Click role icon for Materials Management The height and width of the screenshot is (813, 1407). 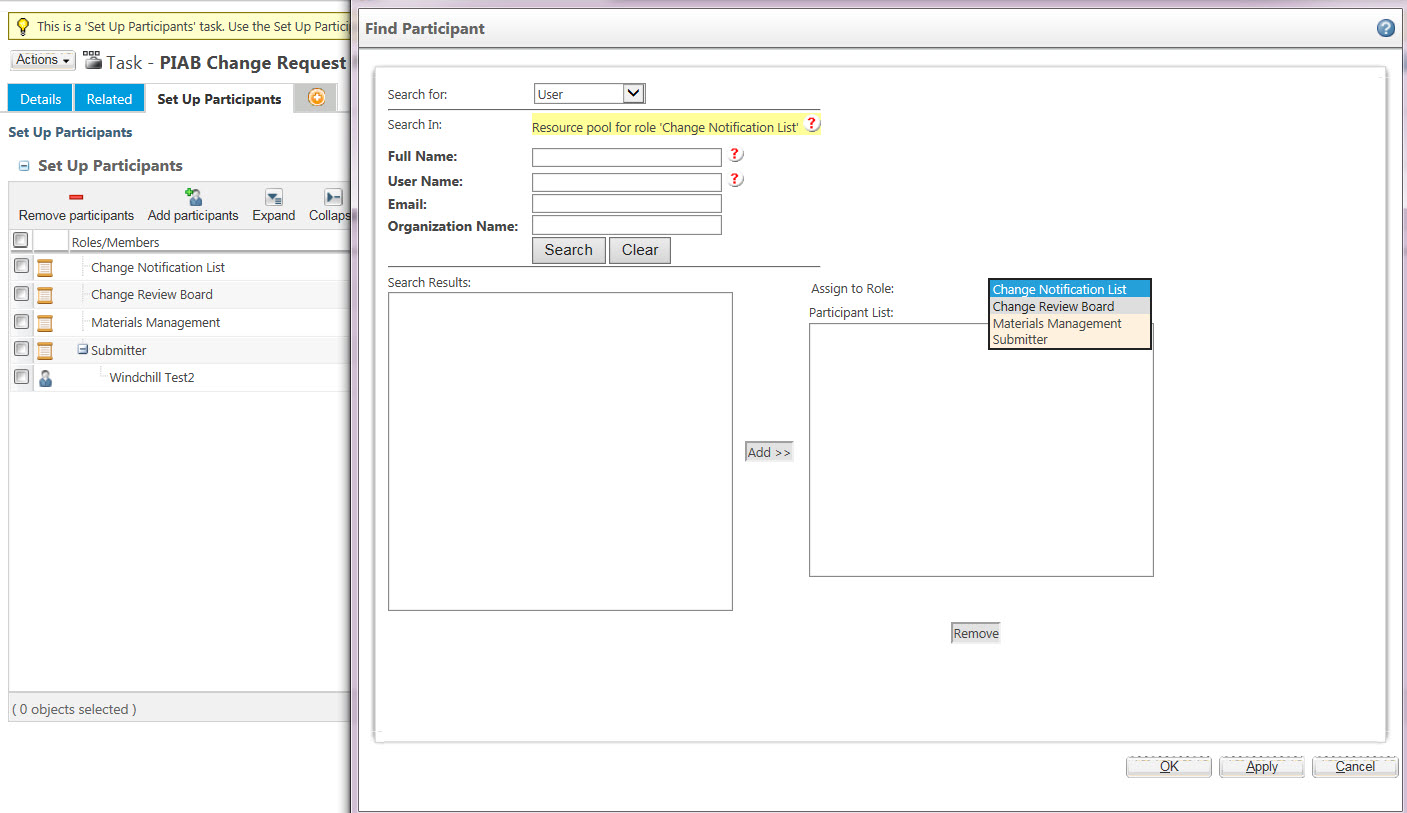[x=45, y=323]
